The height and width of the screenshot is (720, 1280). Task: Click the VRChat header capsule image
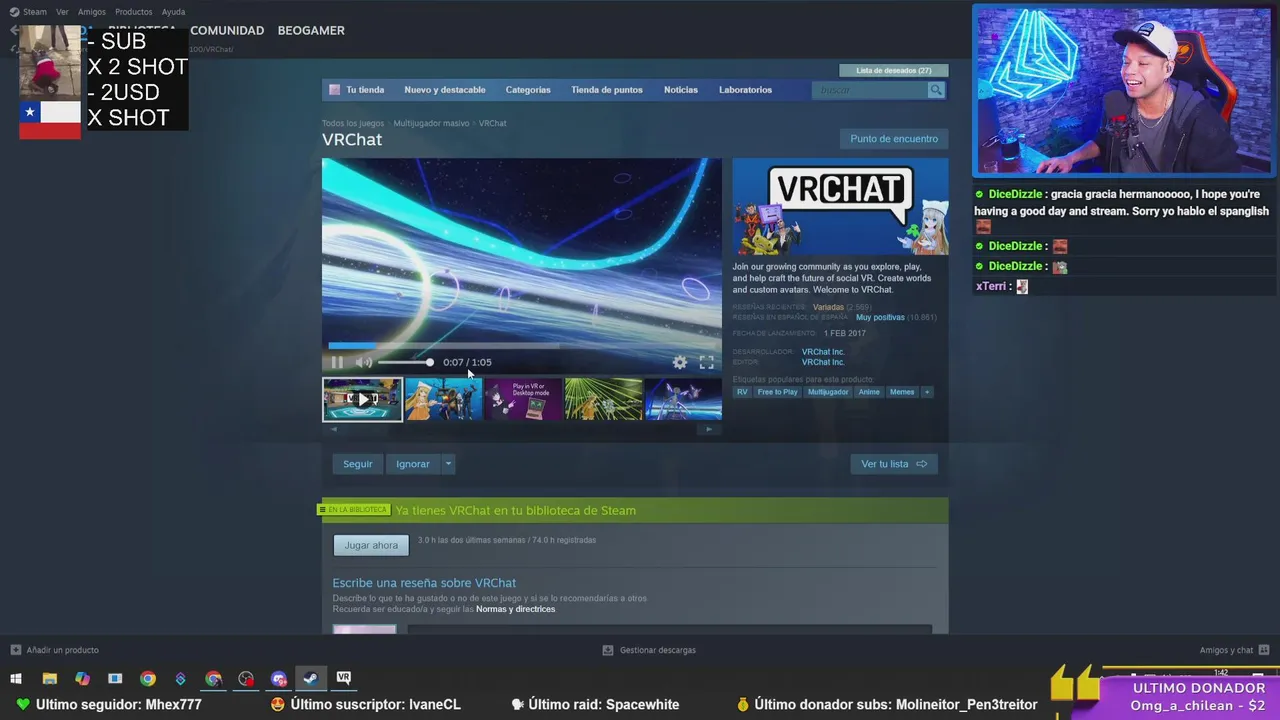[840, 207]
